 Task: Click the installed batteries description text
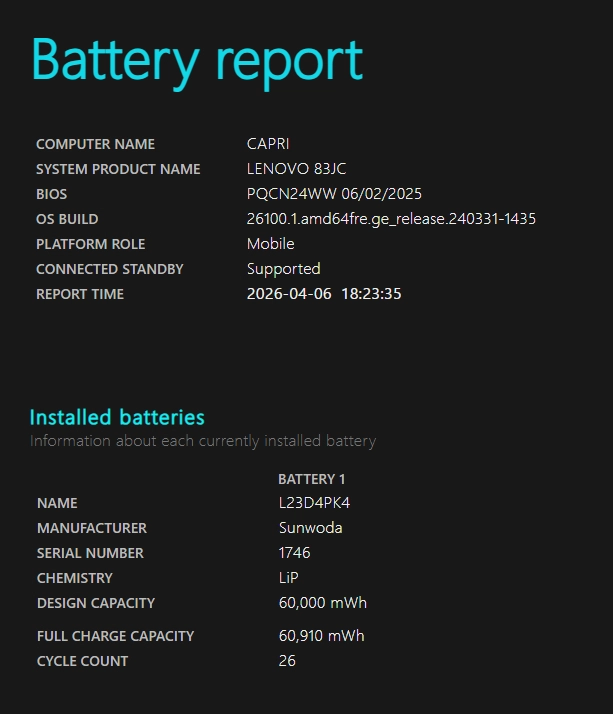[x=203, y=441]
